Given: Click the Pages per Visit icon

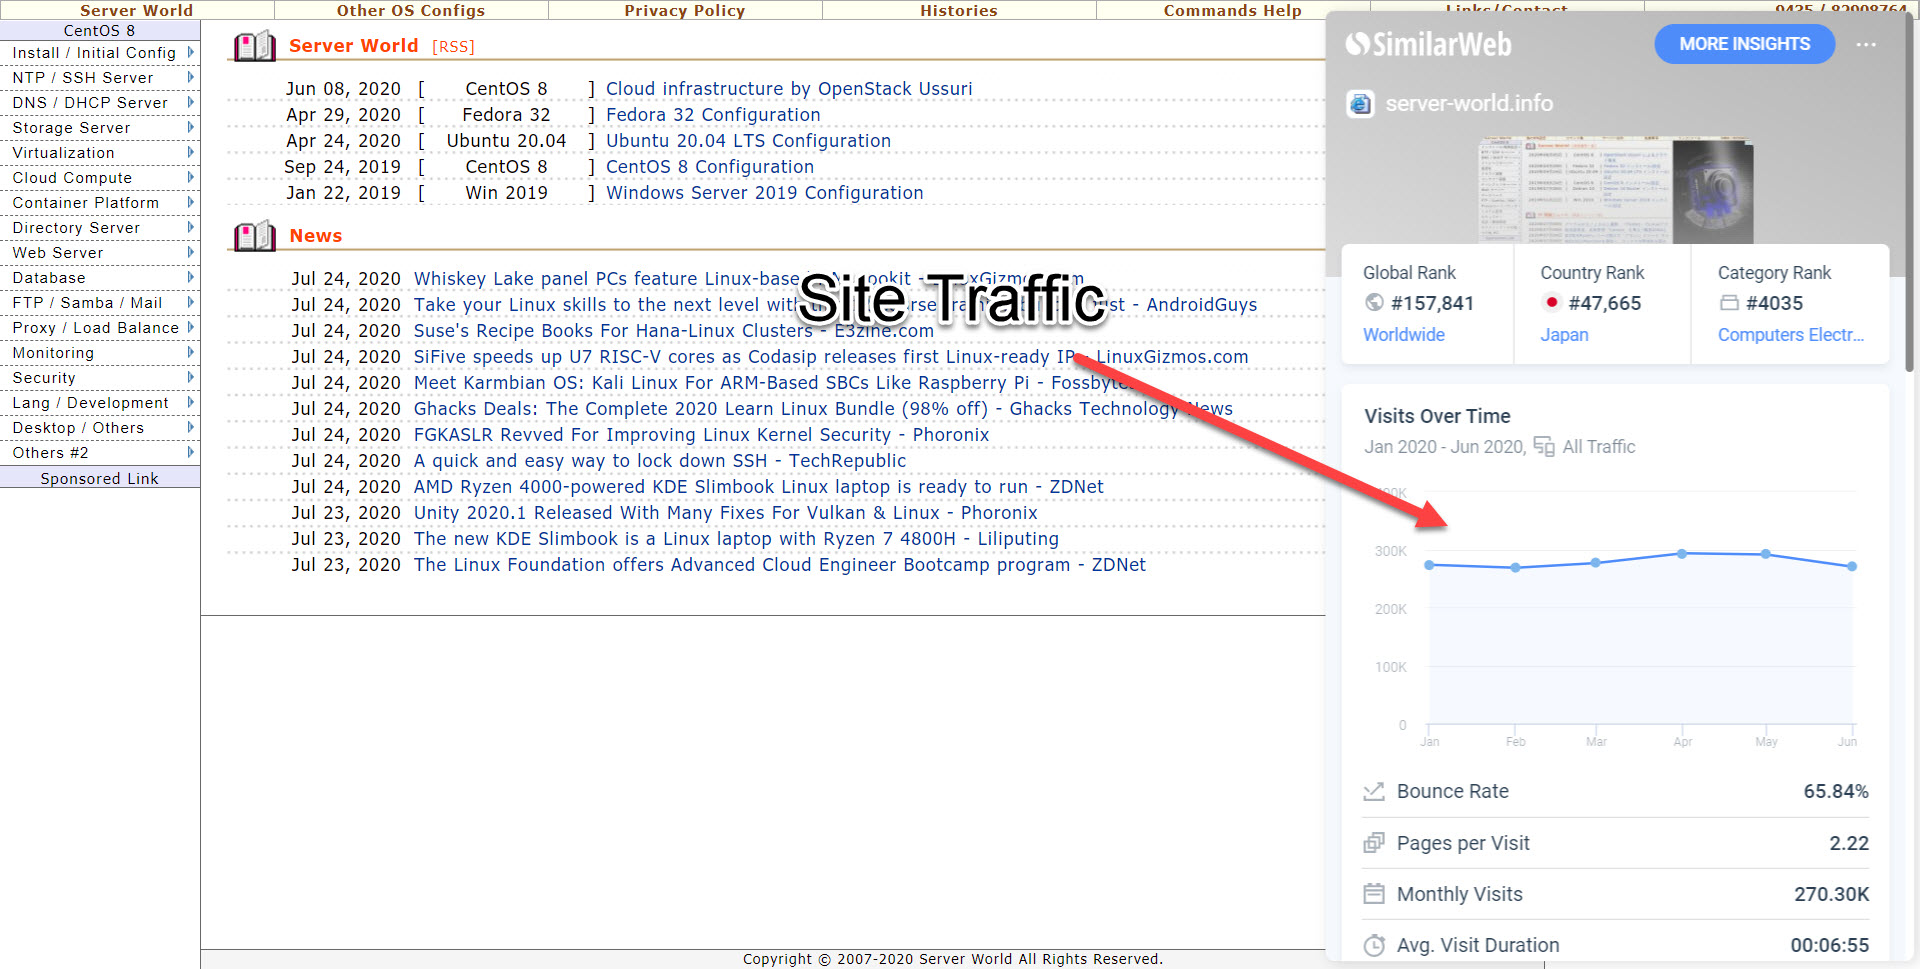Looking at the screenshot, I should click(x=1374, y=843).
